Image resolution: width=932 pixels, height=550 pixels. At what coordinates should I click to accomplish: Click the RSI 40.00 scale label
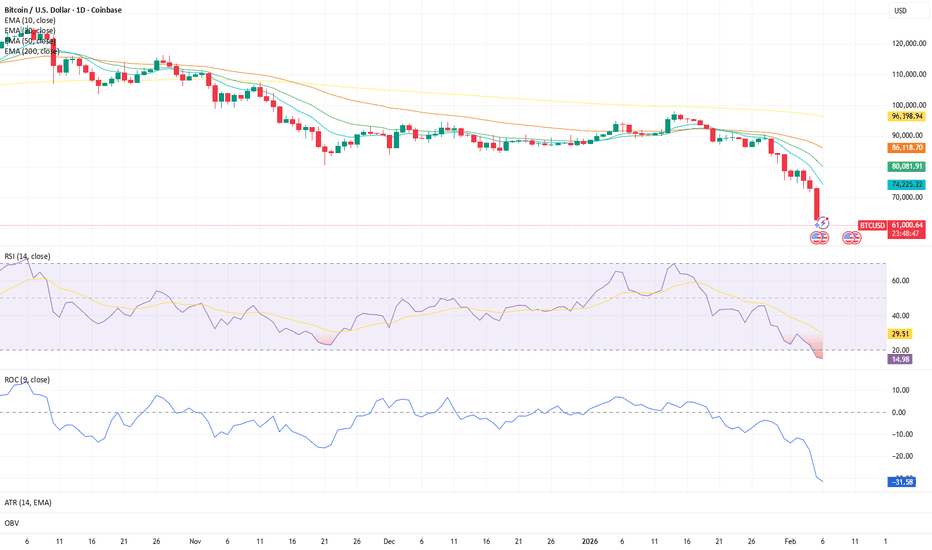[x=900, y=316]
